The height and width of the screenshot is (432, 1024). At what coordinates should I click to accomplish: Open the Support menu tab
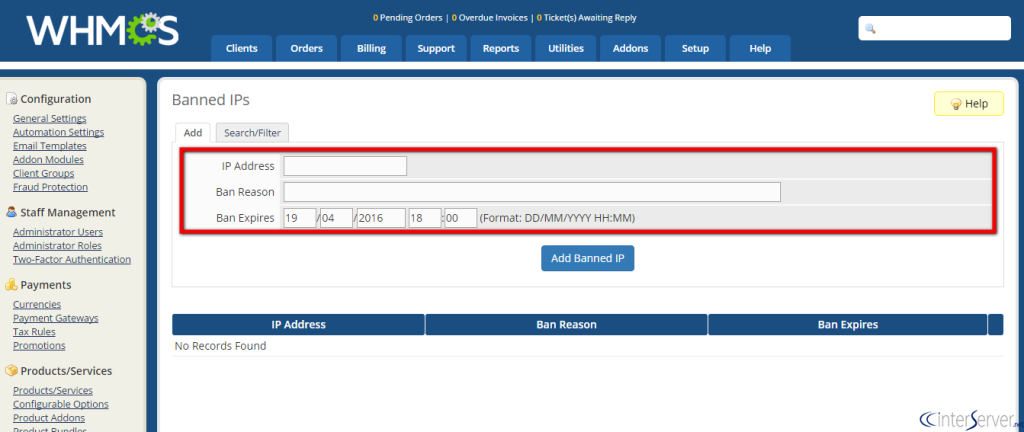pyautogui.click(x=436, y=48)
